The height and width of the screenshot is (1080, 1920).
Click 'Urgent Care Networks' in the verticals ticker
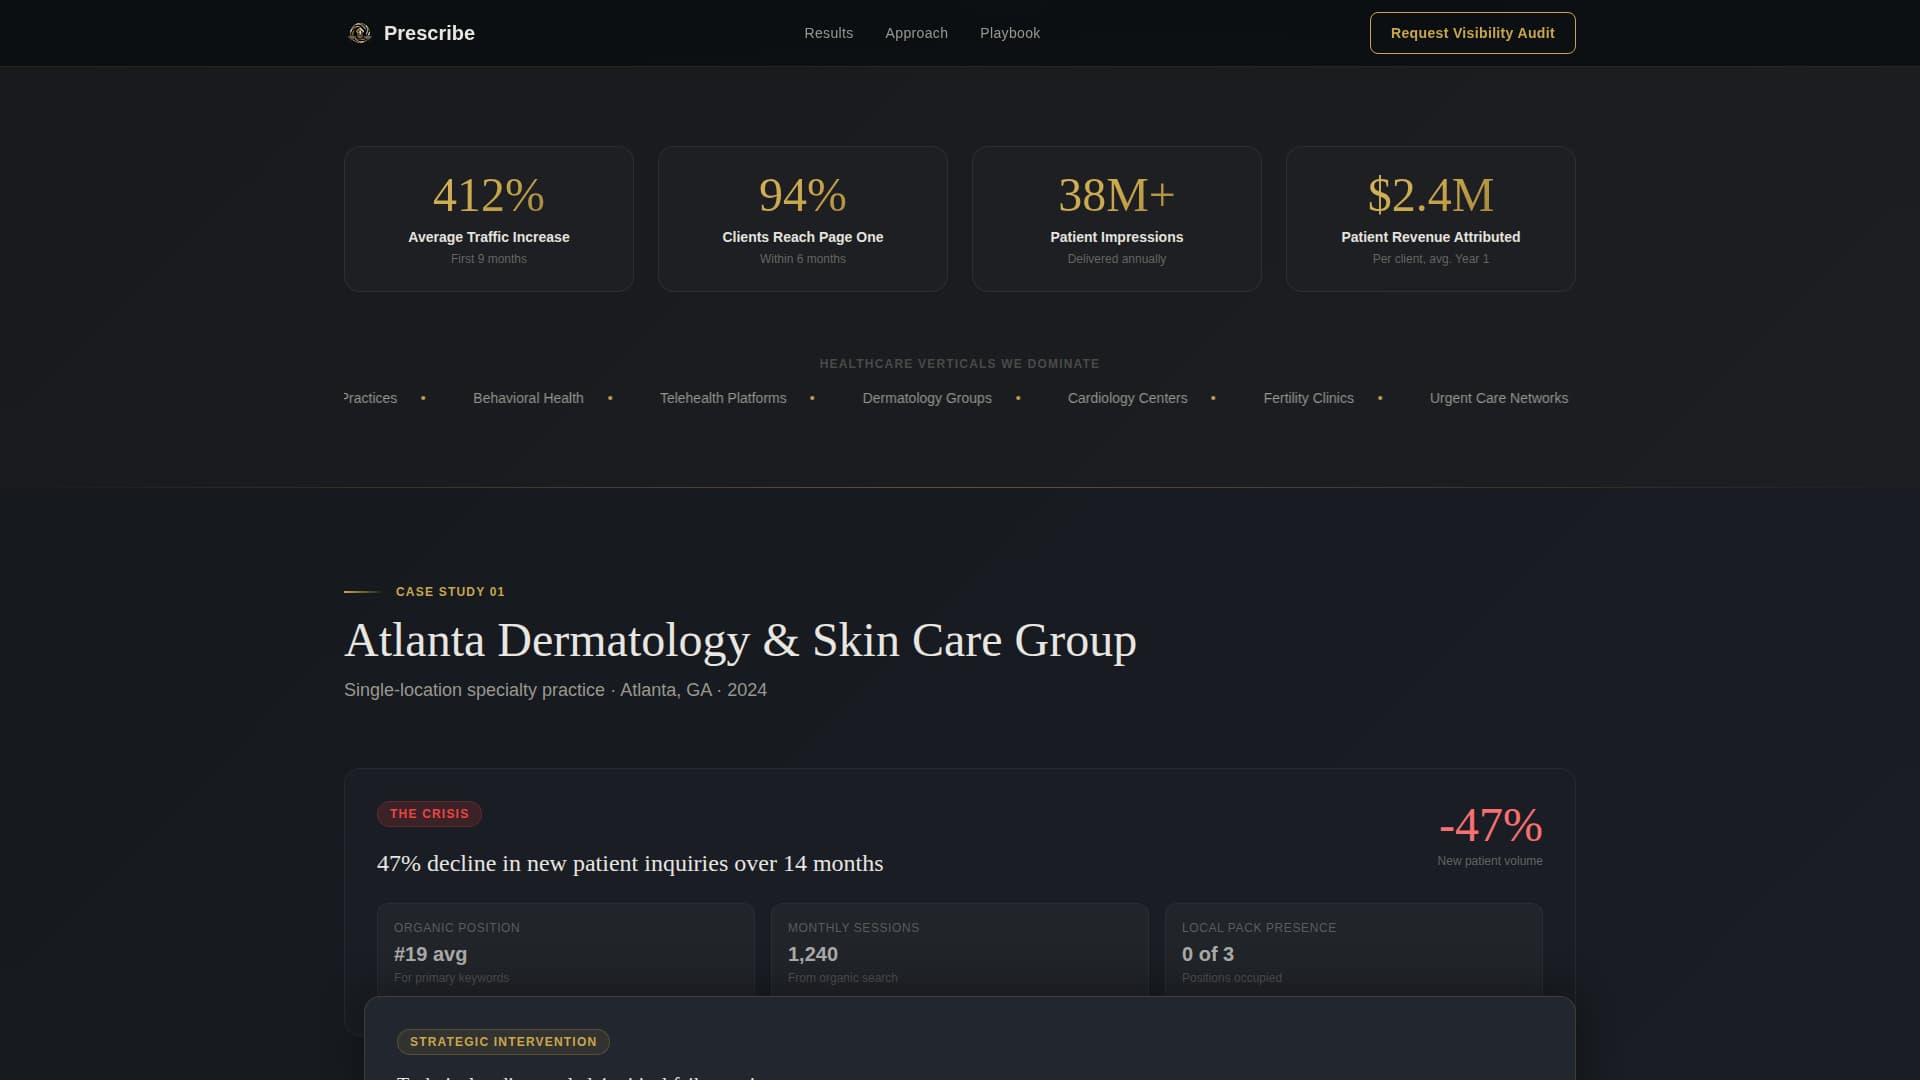tap(1499, 398)
